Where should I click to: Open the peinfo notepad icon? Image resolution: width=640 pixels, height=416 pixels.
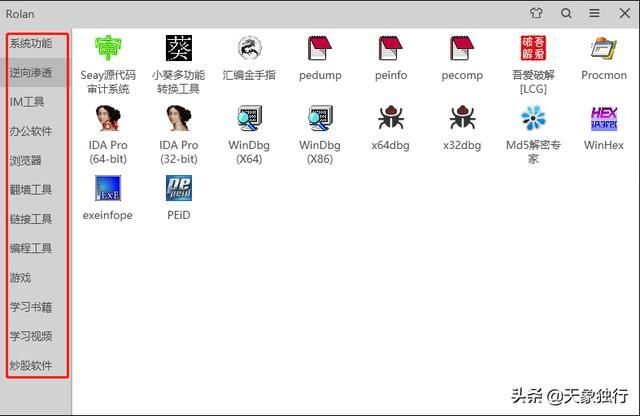(x=391, y=48)
